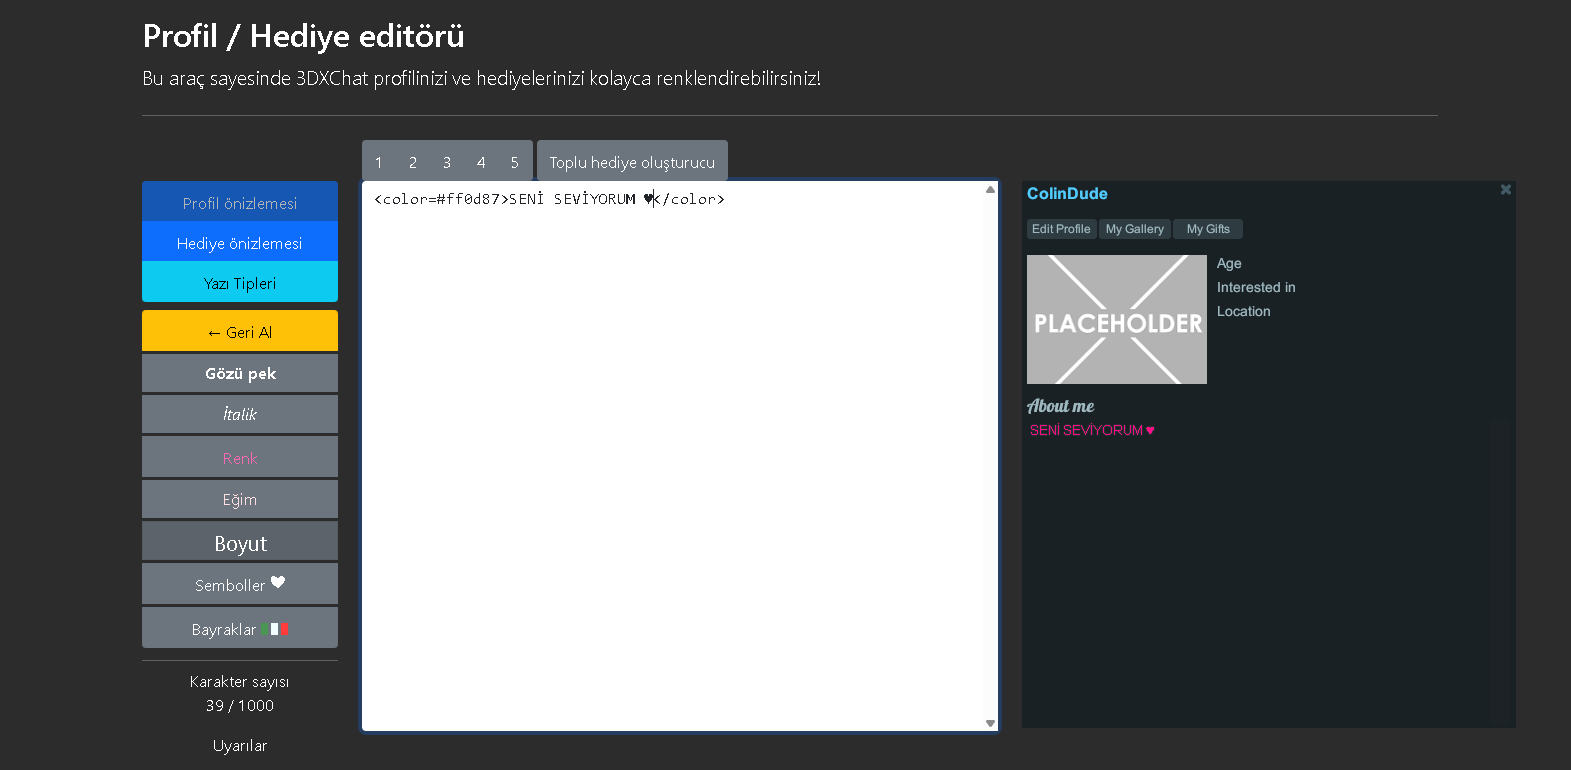The width and height of the screenshot is (1571, 770).
Task: Open Yazı Tipleri fonts option
Action: 240,283
